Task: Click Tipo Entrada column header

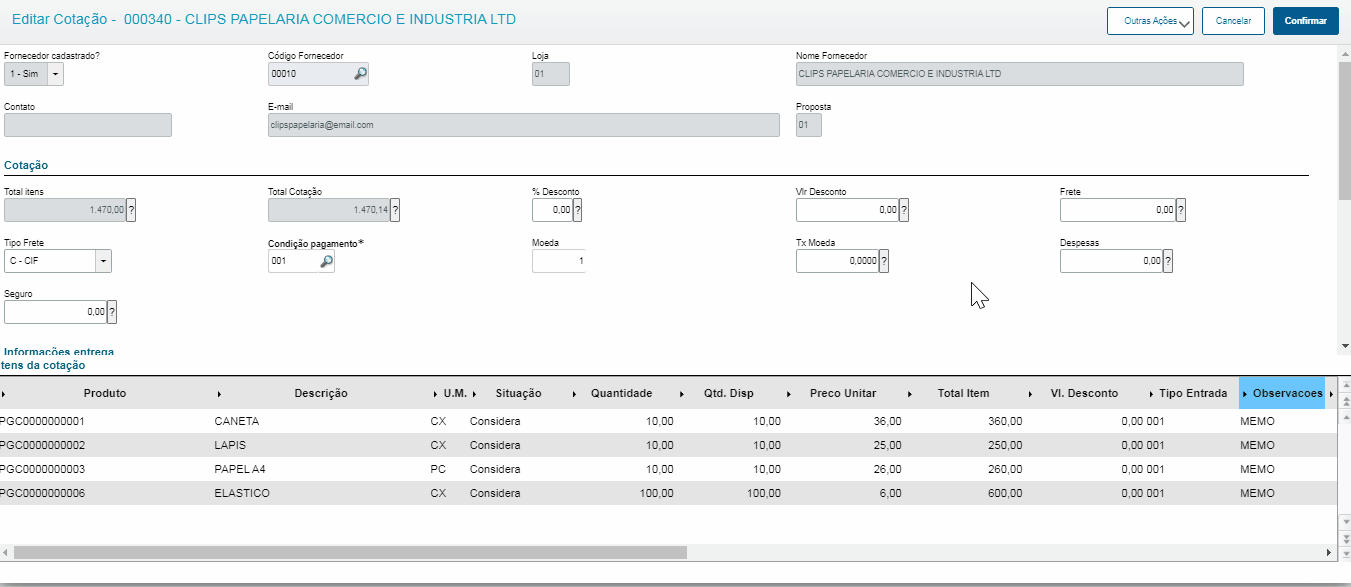Action: tap(1193, 393)
